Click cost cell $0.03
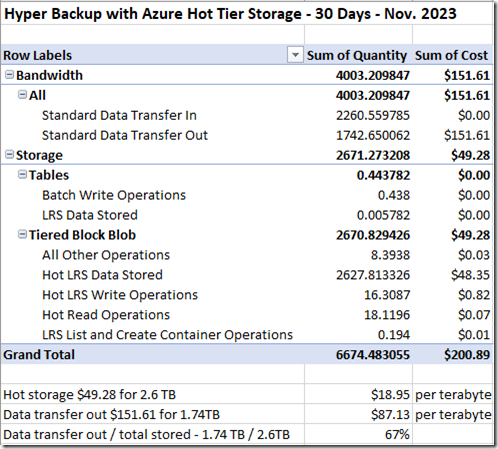Screen dimensions: 498x449 (474, 255)
